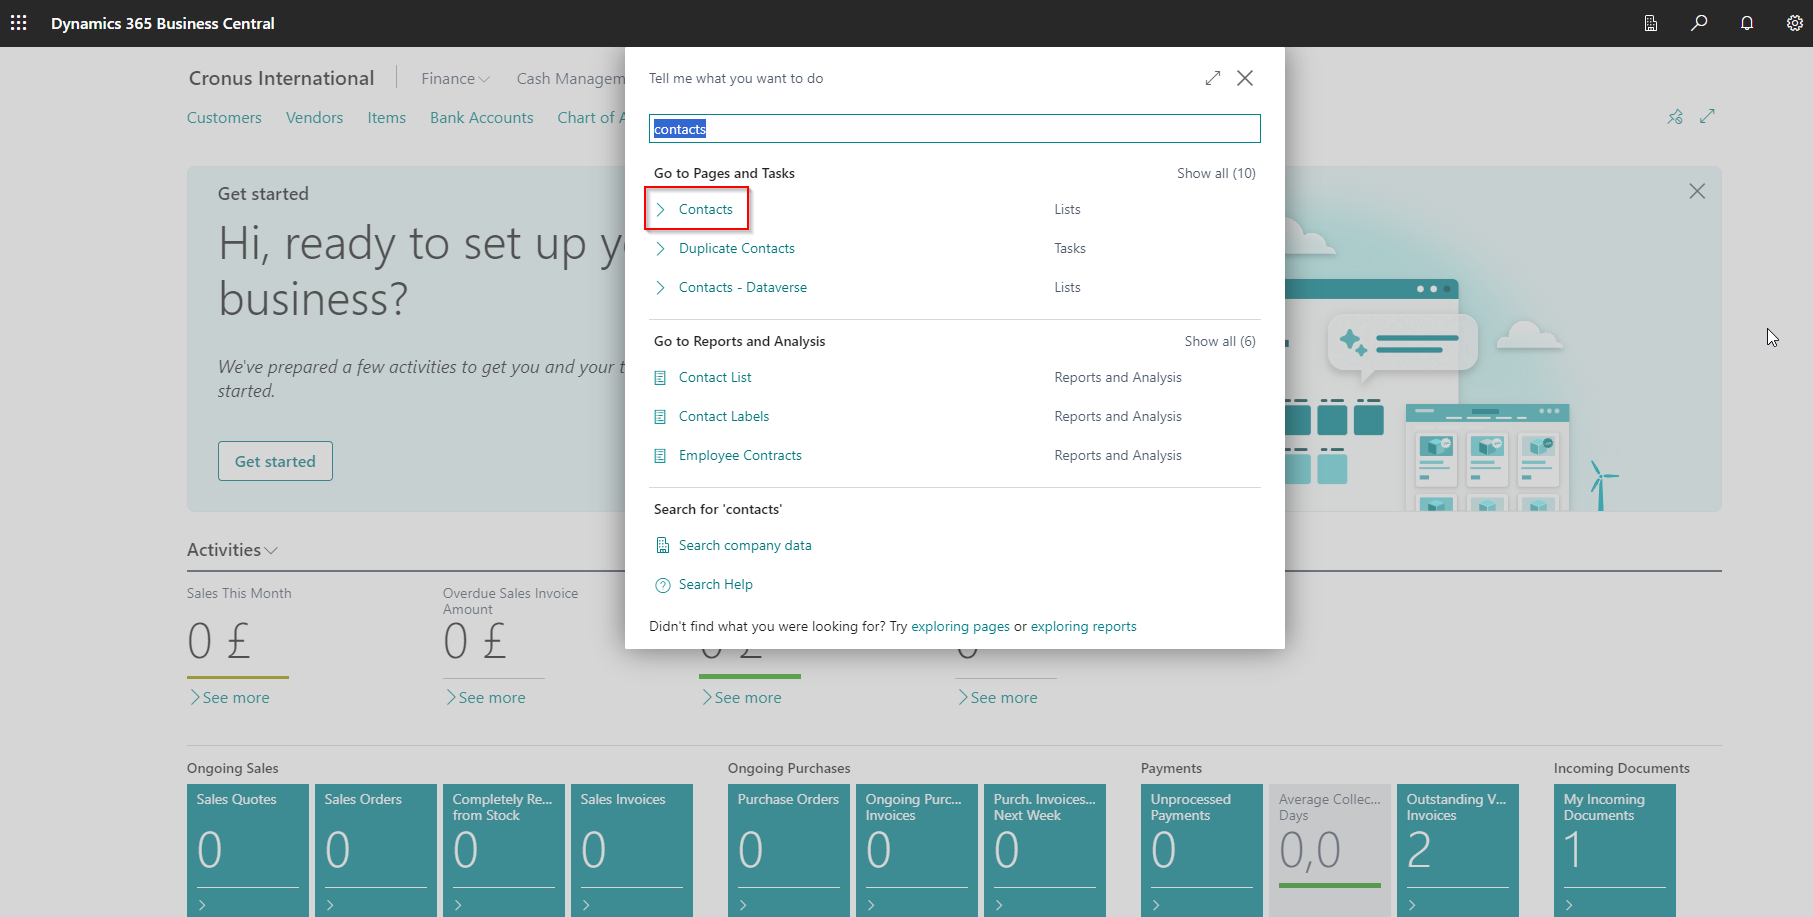Screen dimensions: 1813x917
Task: Expand the Finance menu dropdown
Action: pos(455,78)
